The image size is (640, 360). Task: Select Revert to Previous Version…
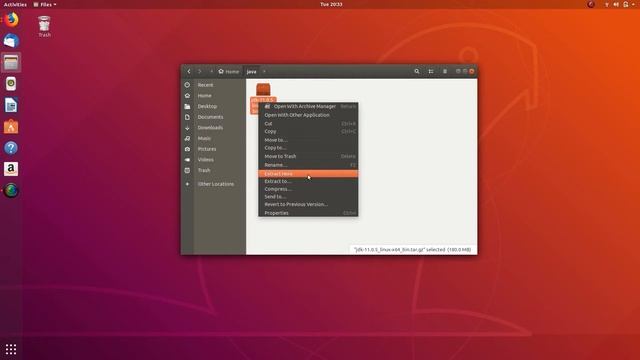pos(308,204)
